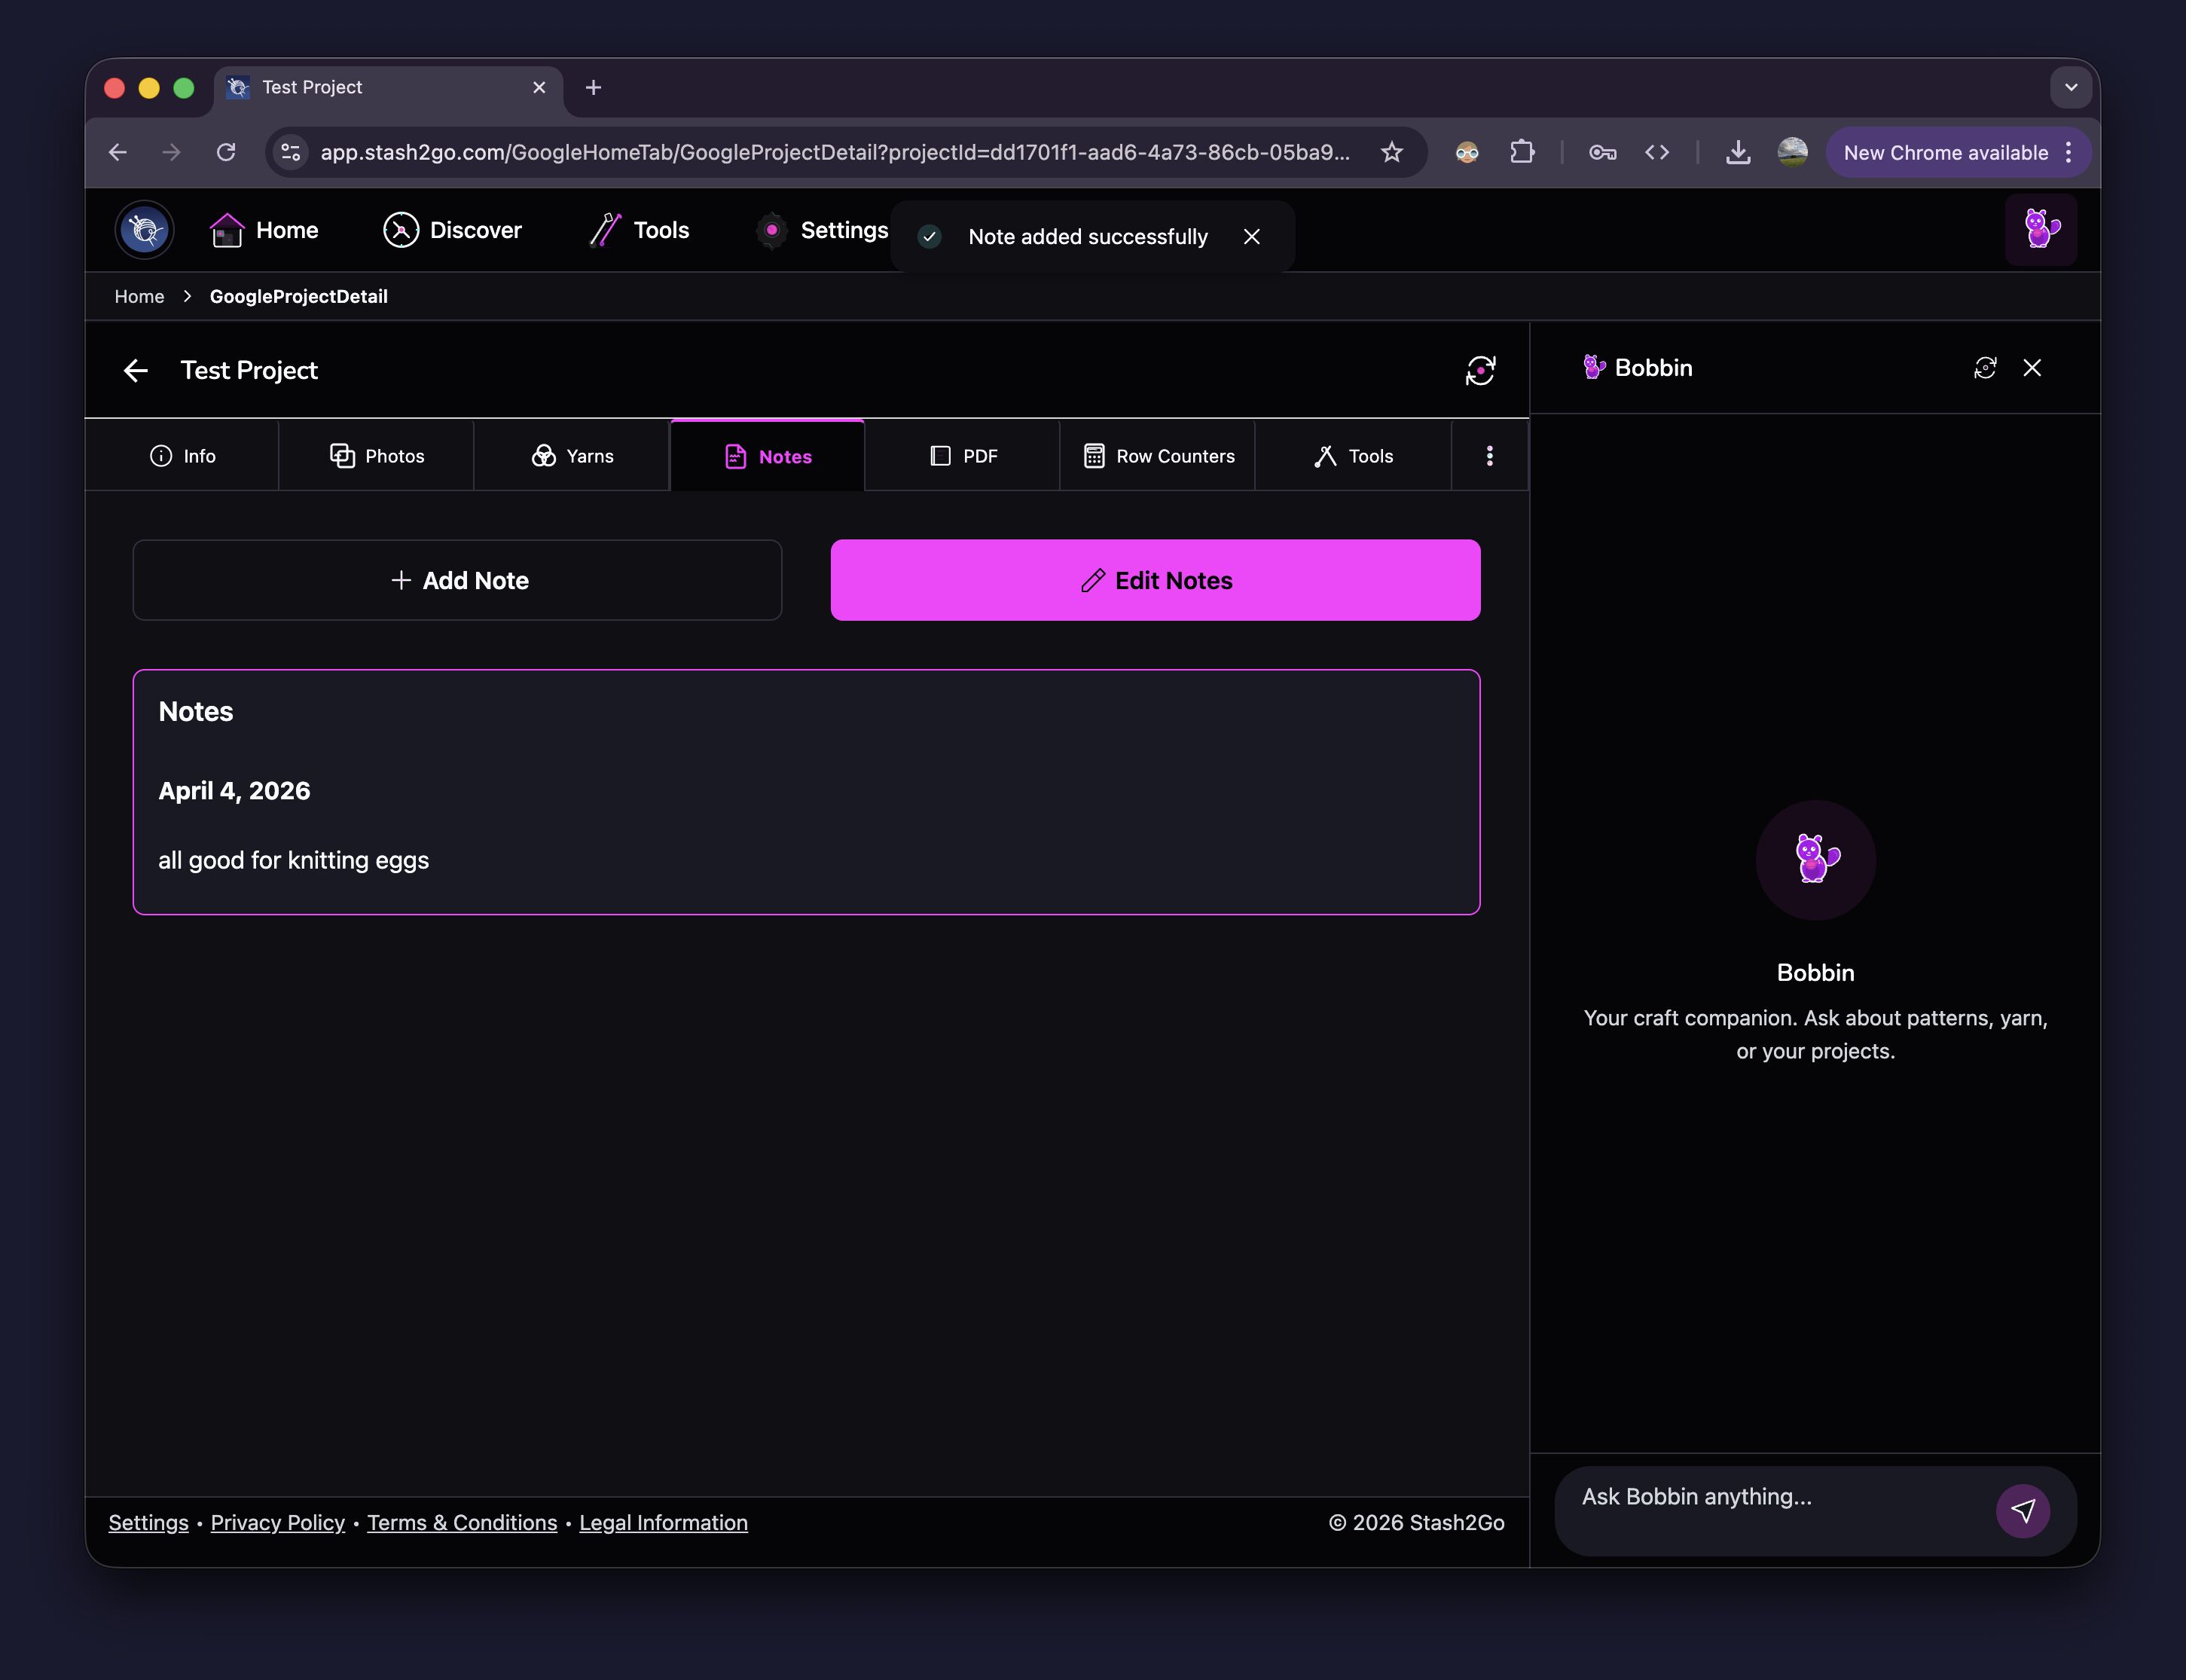Refresh the Test Project sync icon

point(1480,370)
